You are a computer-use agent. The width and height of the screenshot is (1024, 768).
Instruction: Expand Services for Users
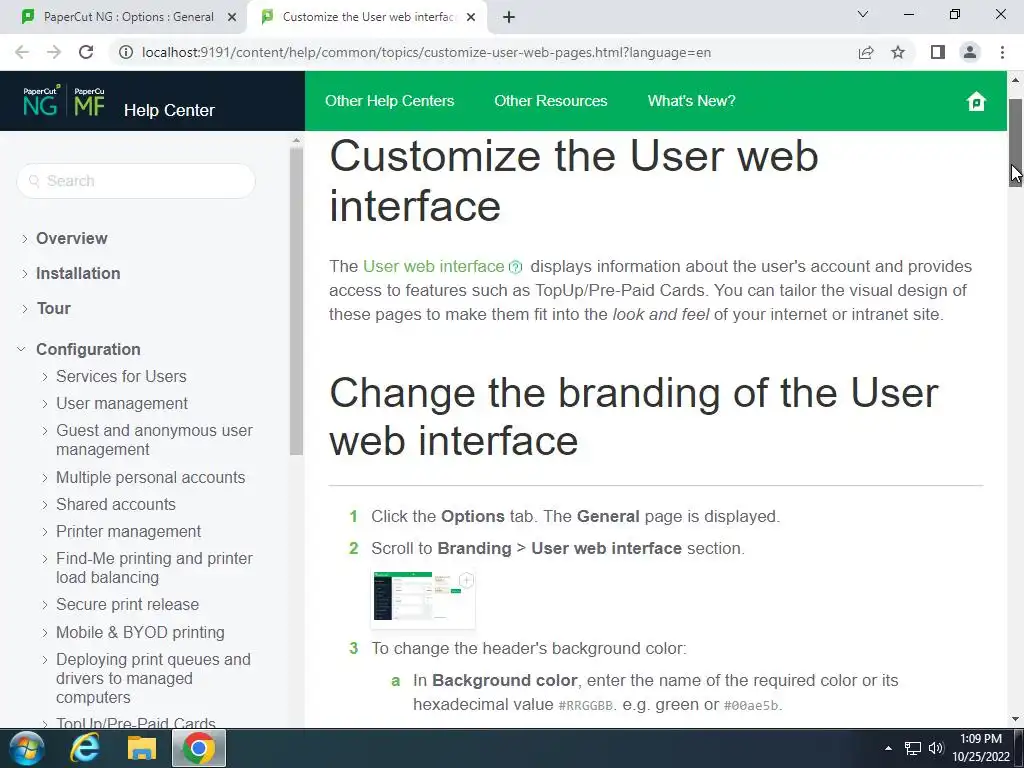44,377
